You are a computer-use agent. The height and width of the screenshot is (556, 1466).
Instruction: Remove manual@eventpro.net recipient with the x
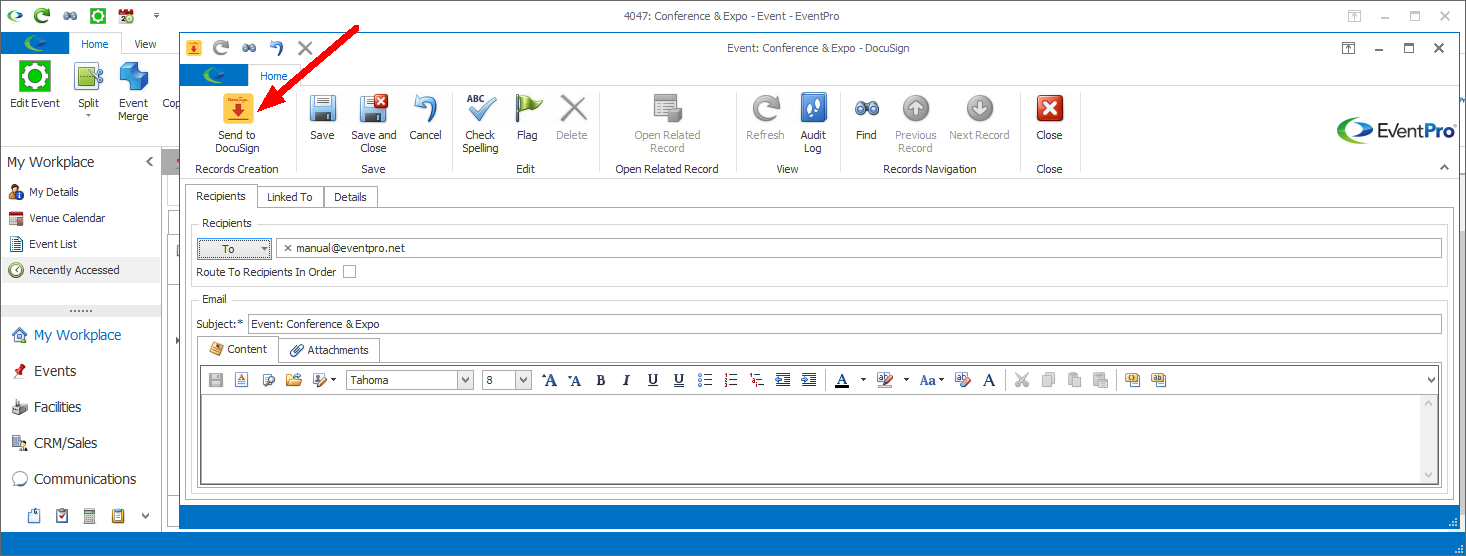click(x=288, y=249)
